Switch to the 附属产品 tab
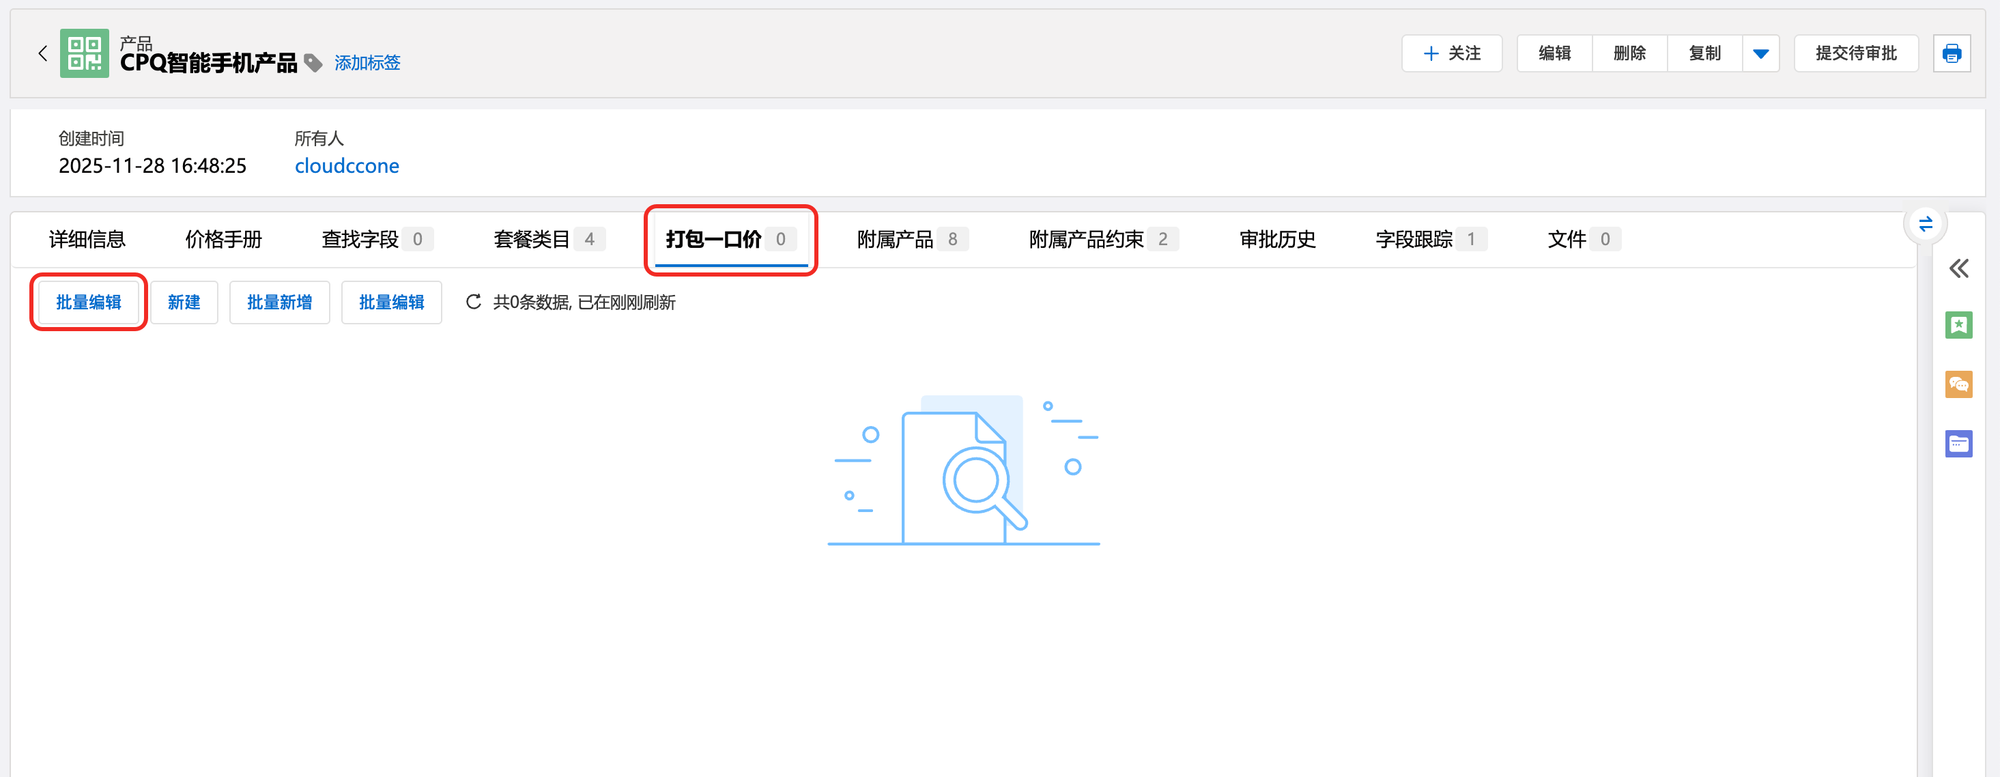 (x=895, y=239)
